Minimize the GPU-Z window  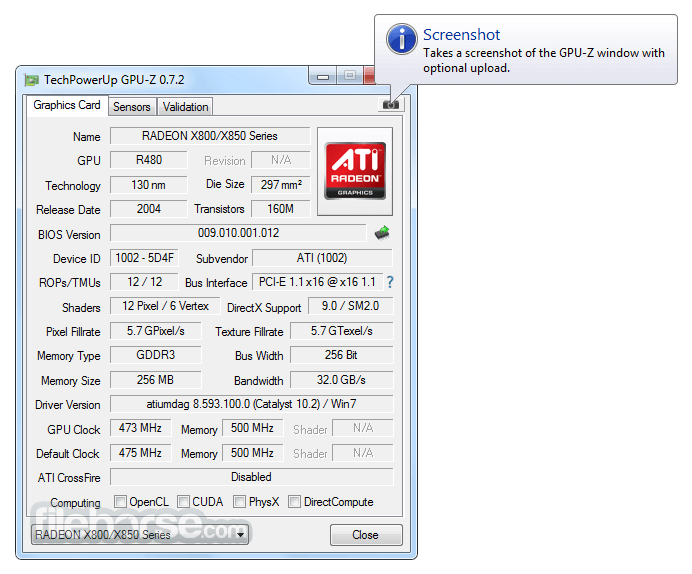[x=323, y=76]
